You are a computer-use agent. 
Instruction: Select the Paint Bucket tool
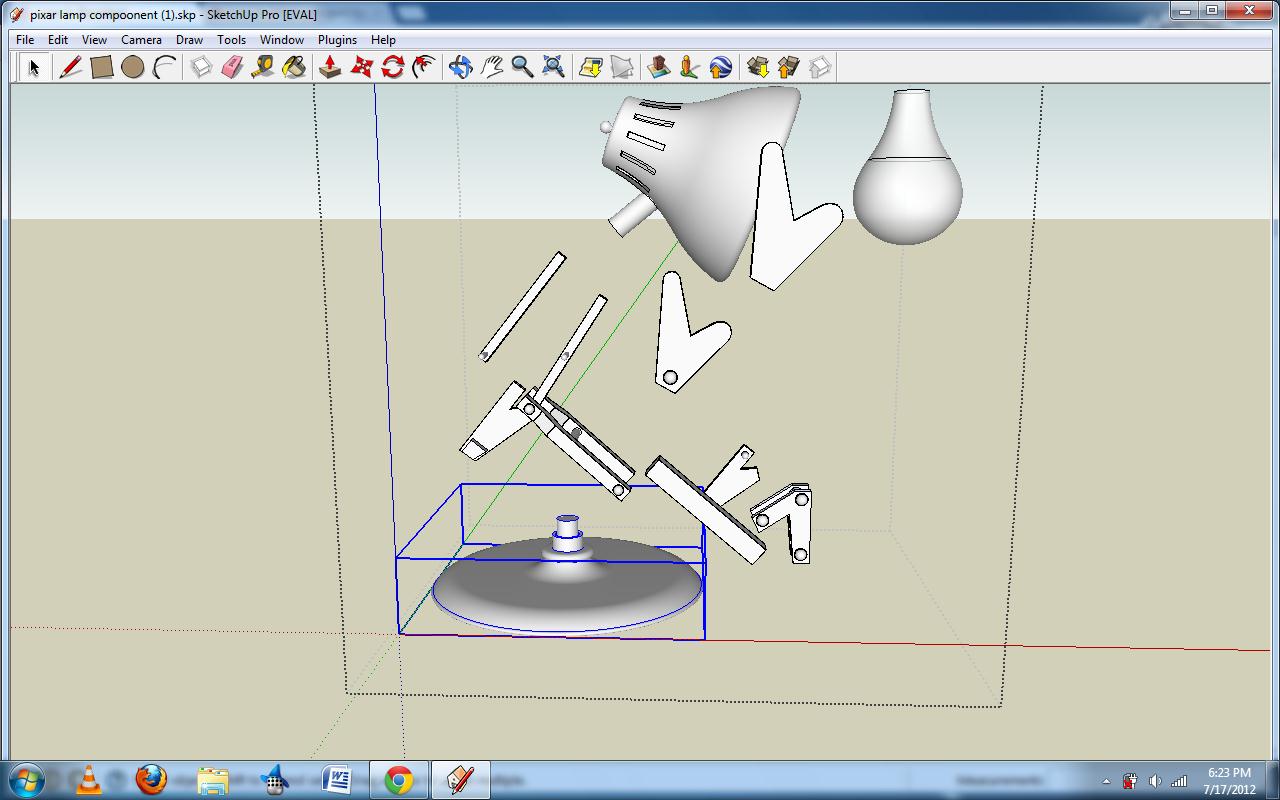(x=294, y=67)
